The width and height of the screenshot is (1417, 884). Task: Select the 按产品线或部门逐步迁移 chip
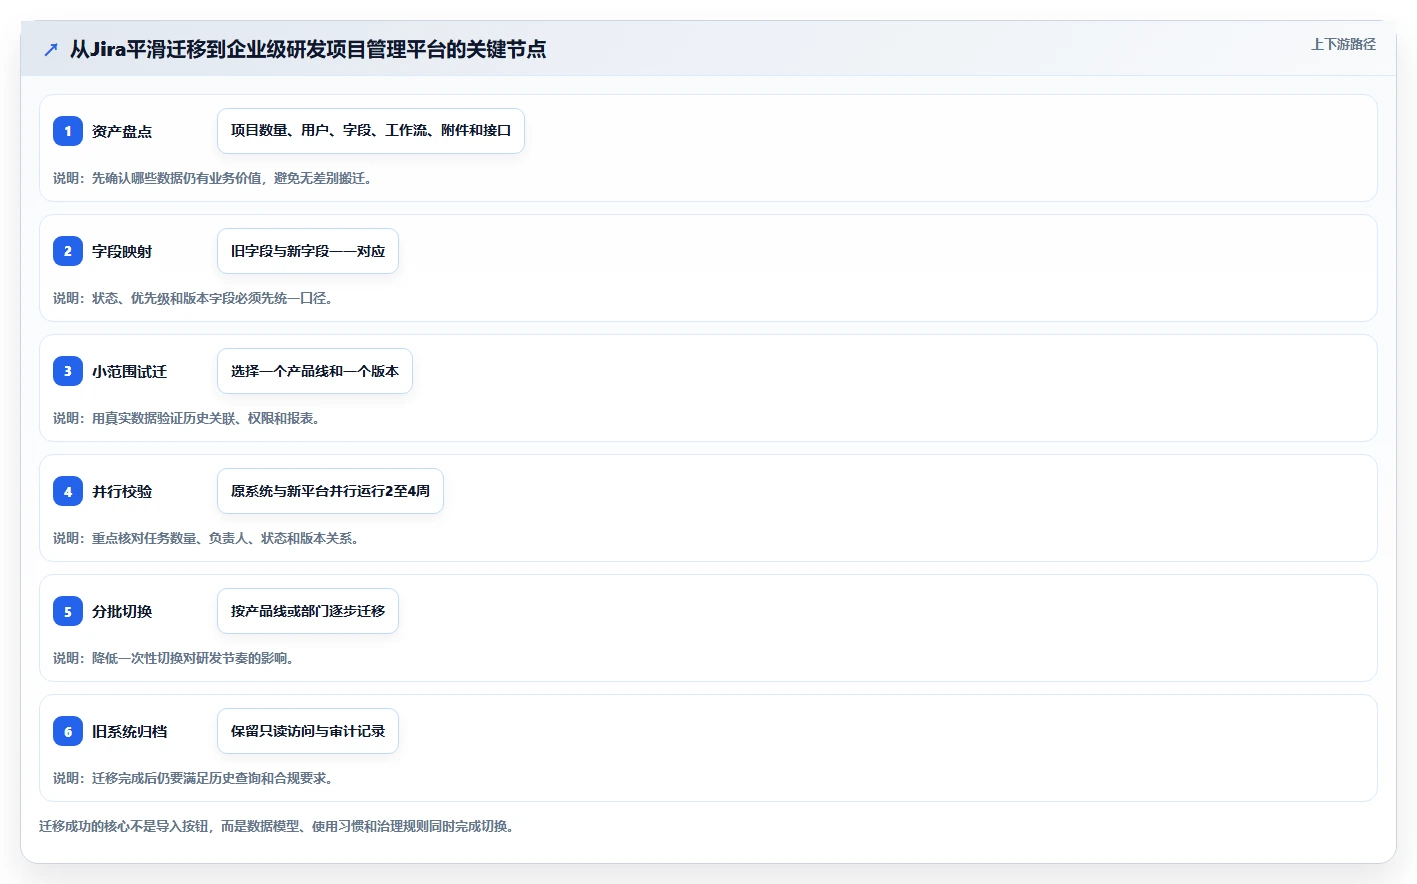pos(308,611)
